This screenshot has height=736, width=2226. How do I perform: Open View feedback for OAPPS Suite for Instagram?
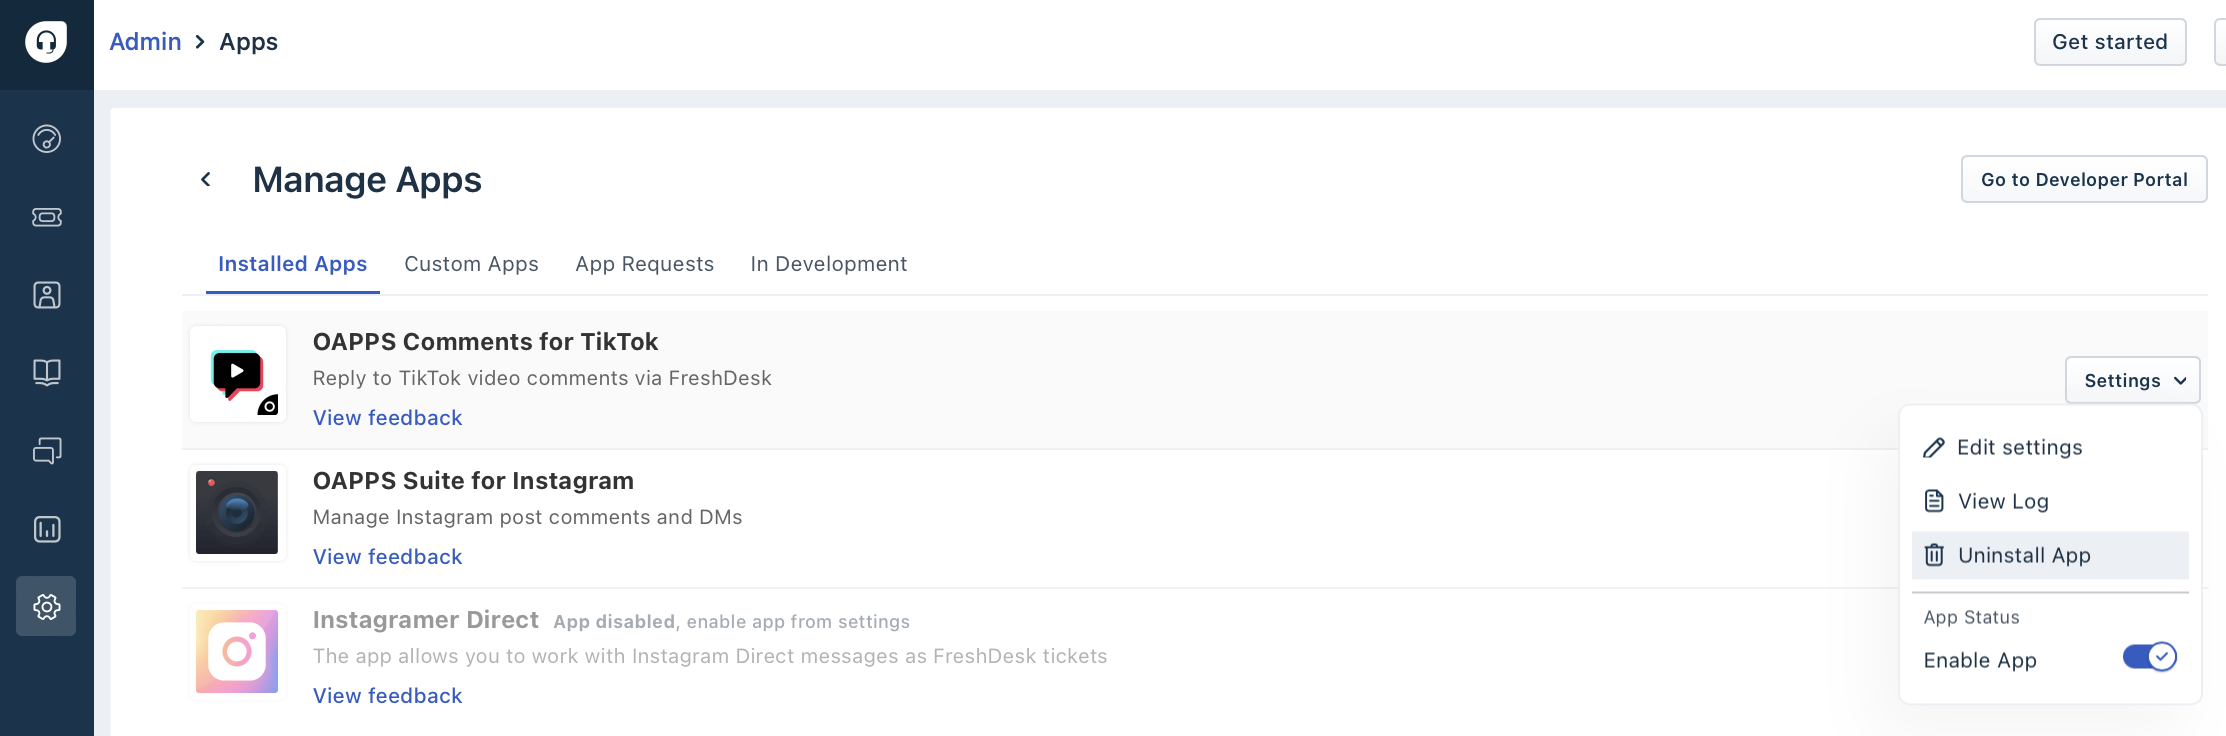[x=388, y=557]
